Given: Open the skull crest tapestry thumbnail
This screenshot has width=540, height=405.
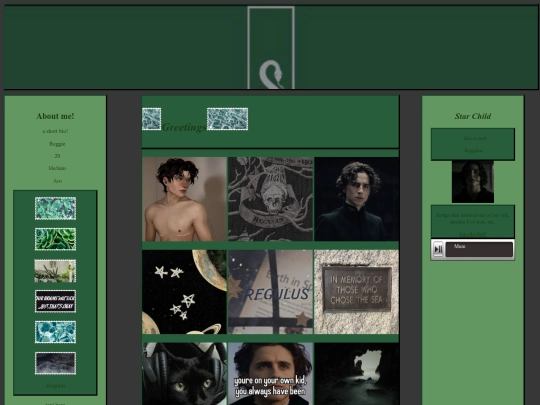Looking at the screenshot, I should pos(270,199).
